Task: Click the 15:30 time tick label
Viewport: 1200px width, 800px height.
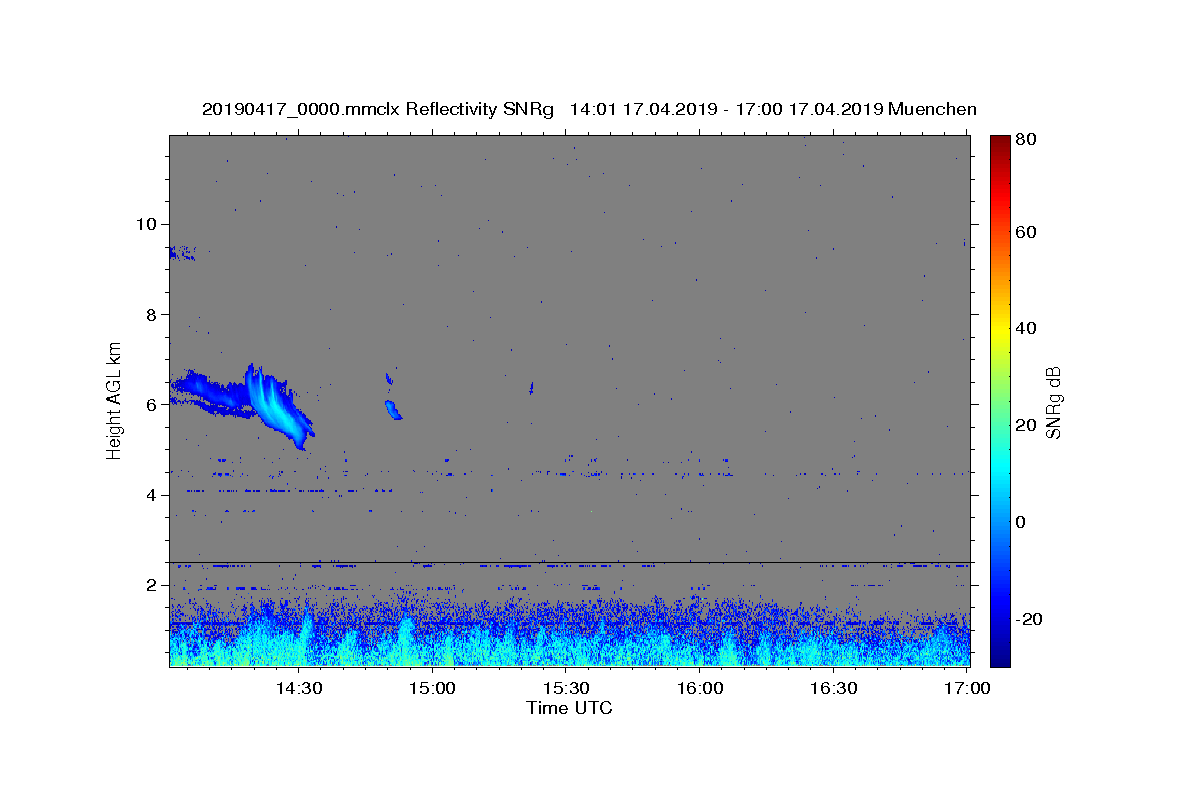Action: click(566, 688)
